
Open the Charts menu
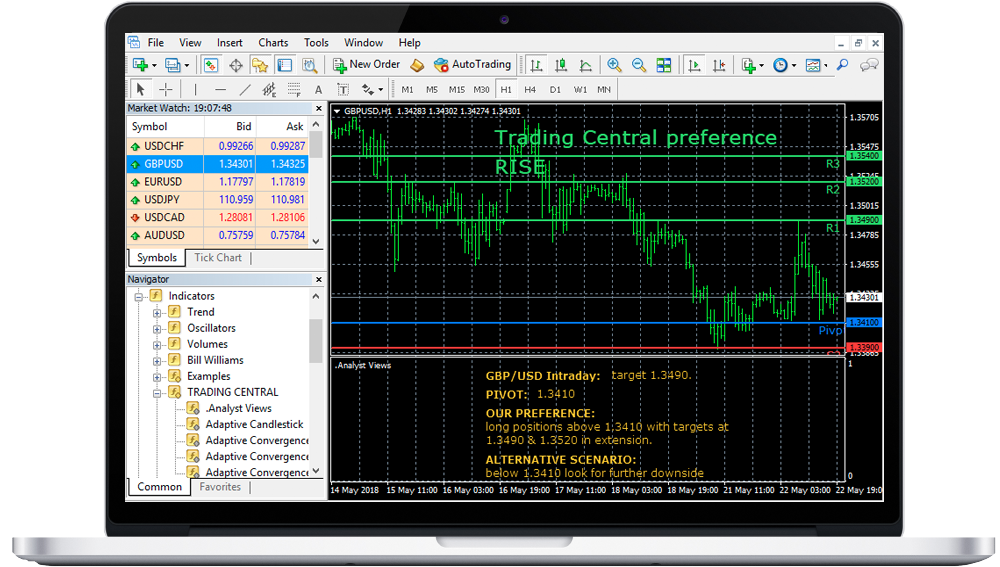[273, 43]
